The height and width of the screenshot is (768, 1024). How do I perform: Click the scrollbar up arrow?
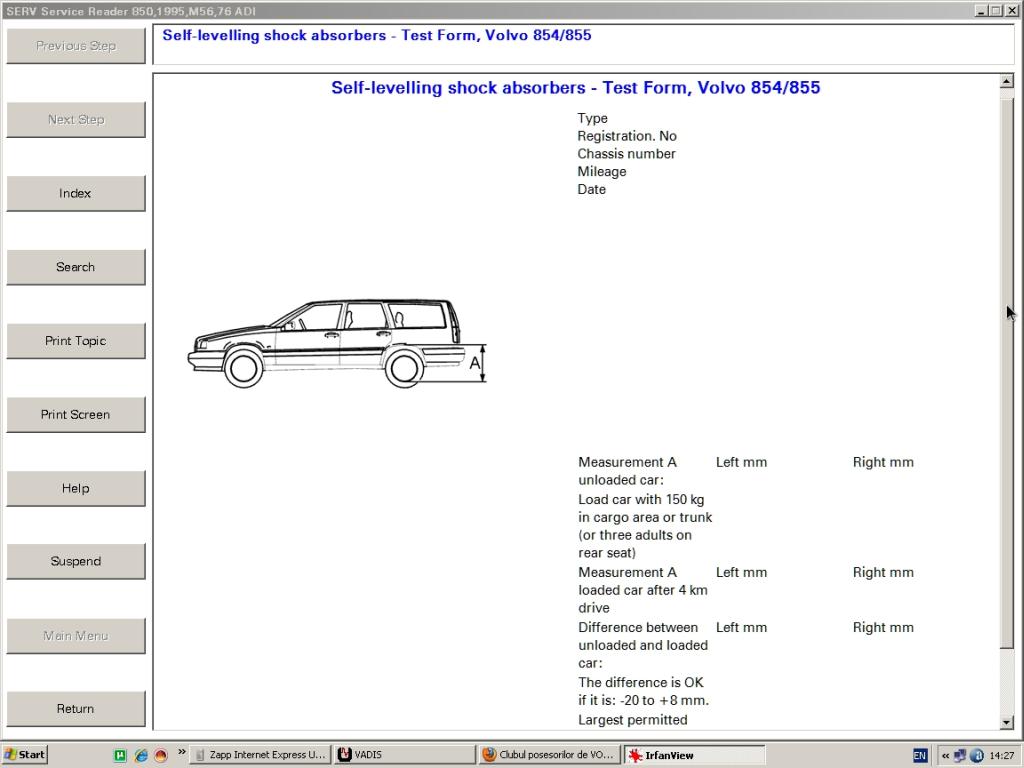tap(1006, 81)
